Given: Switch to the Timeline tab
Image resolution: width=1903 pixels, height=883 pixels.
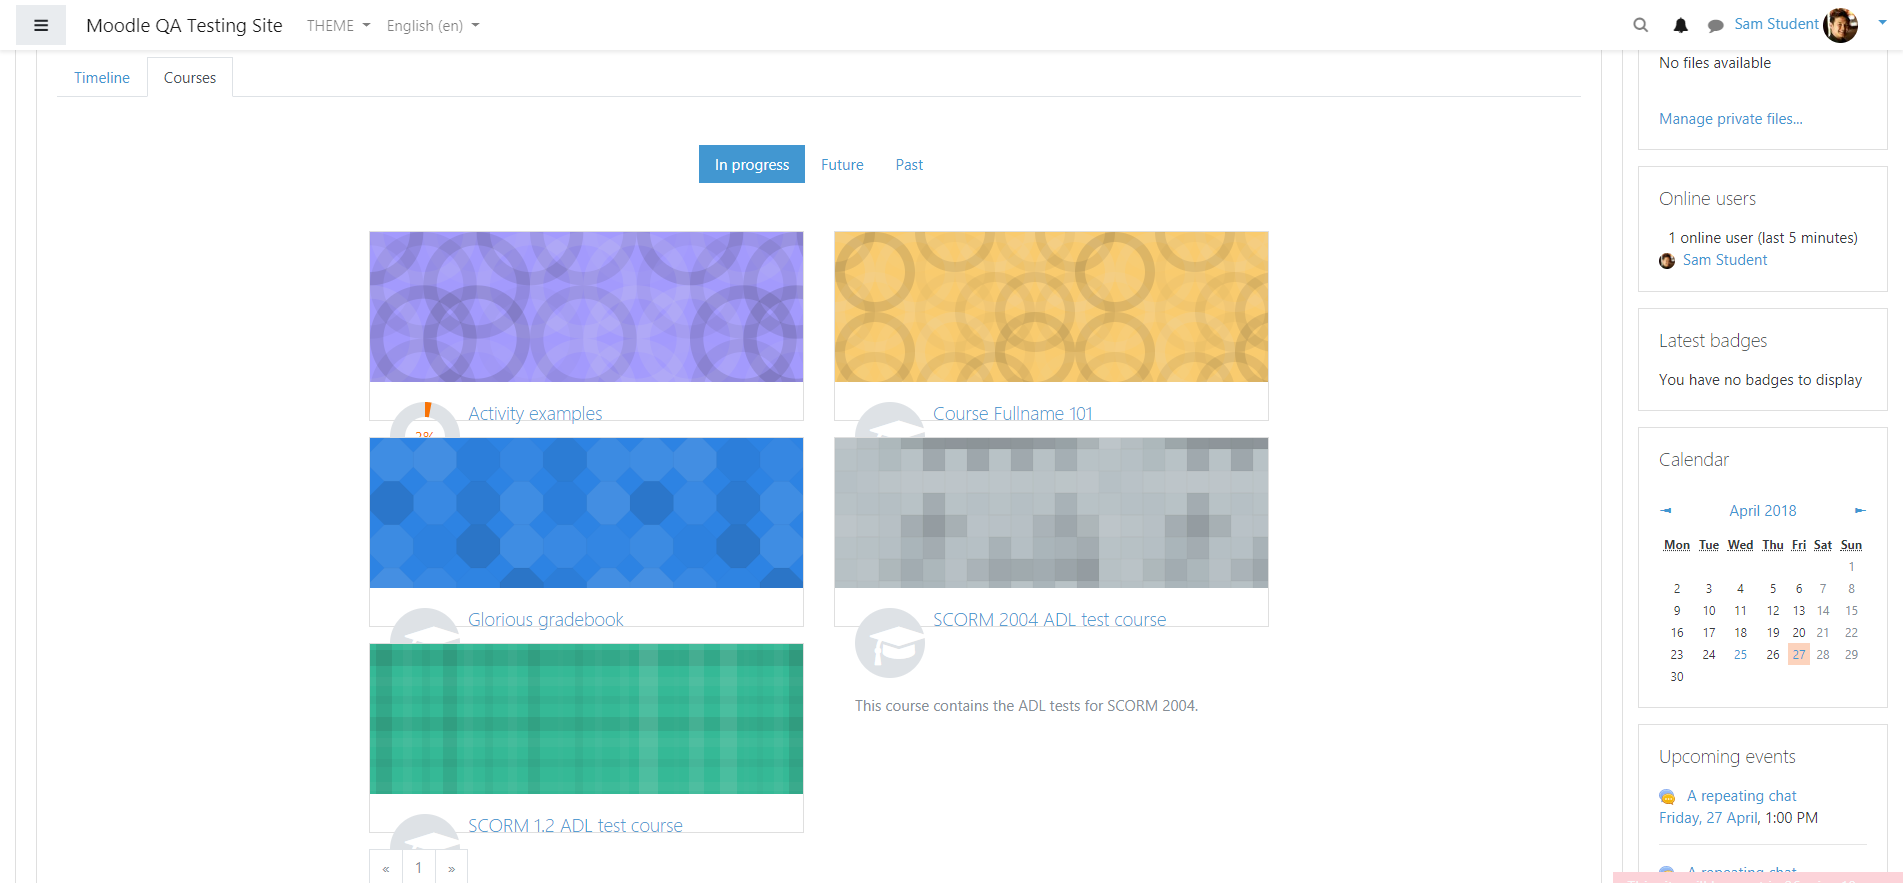Looking at the screenshot, I should tap(102, 78).
